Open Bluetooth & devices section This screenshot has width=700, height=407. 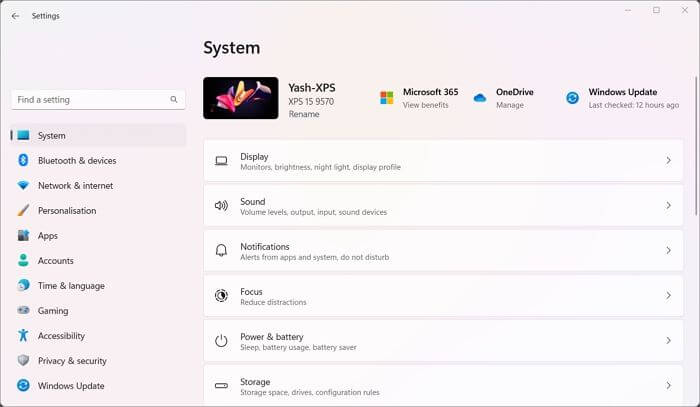click(98, 160)
